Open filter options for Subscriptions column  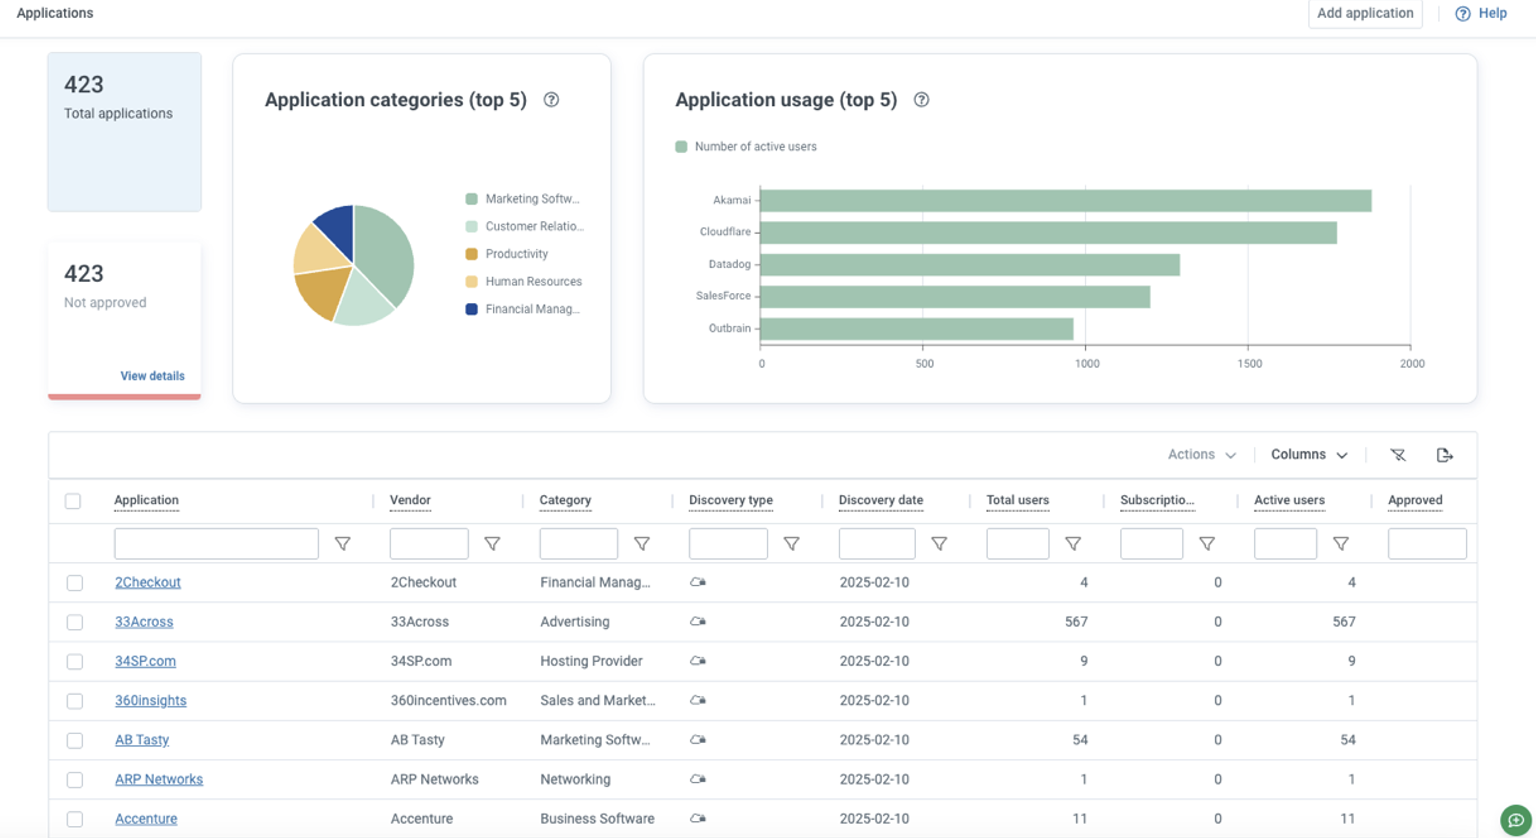pos(1207,544)
